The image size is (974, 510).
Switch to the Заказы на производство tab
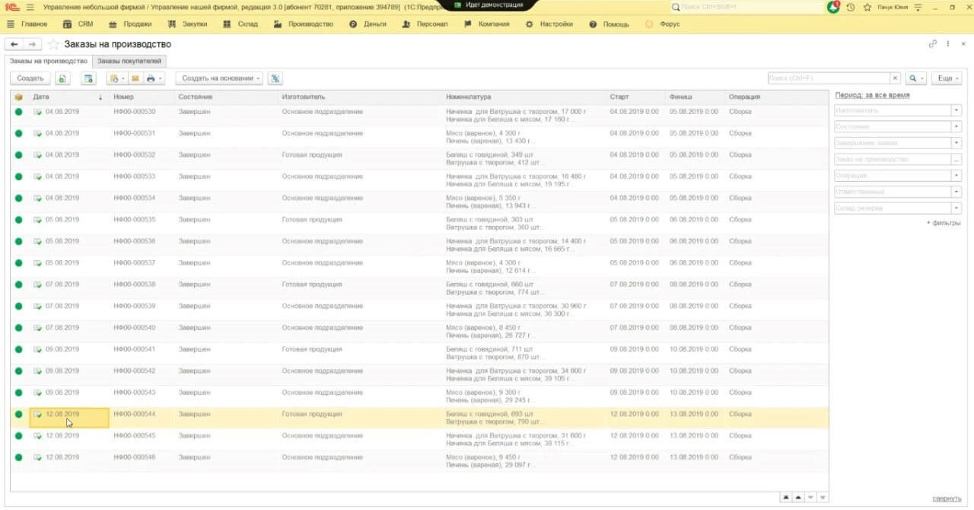pos(48,61)
